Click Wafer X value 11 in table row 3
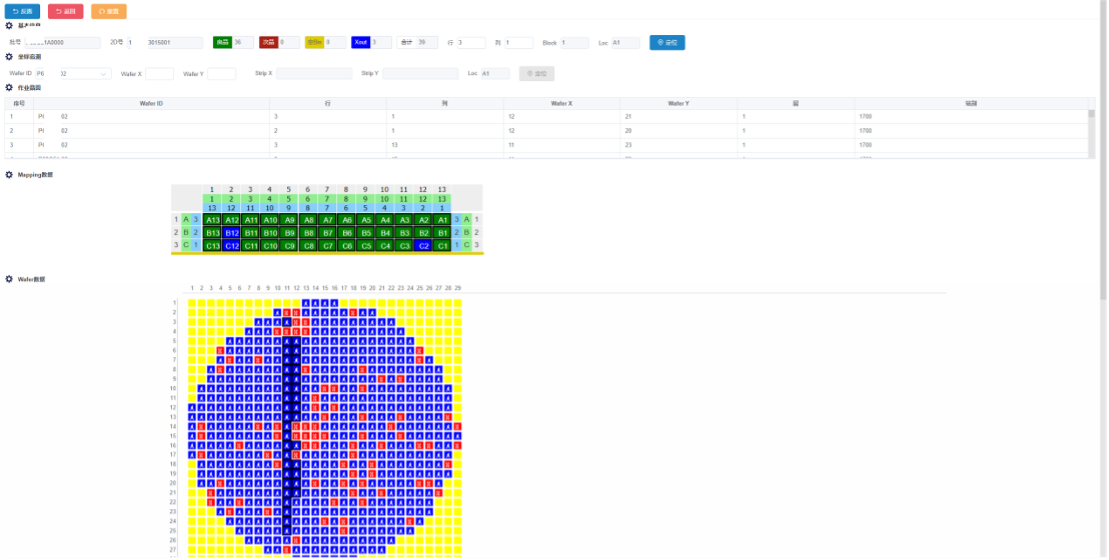Screen dimensions: 1109x560 click(x=511, y=145)
